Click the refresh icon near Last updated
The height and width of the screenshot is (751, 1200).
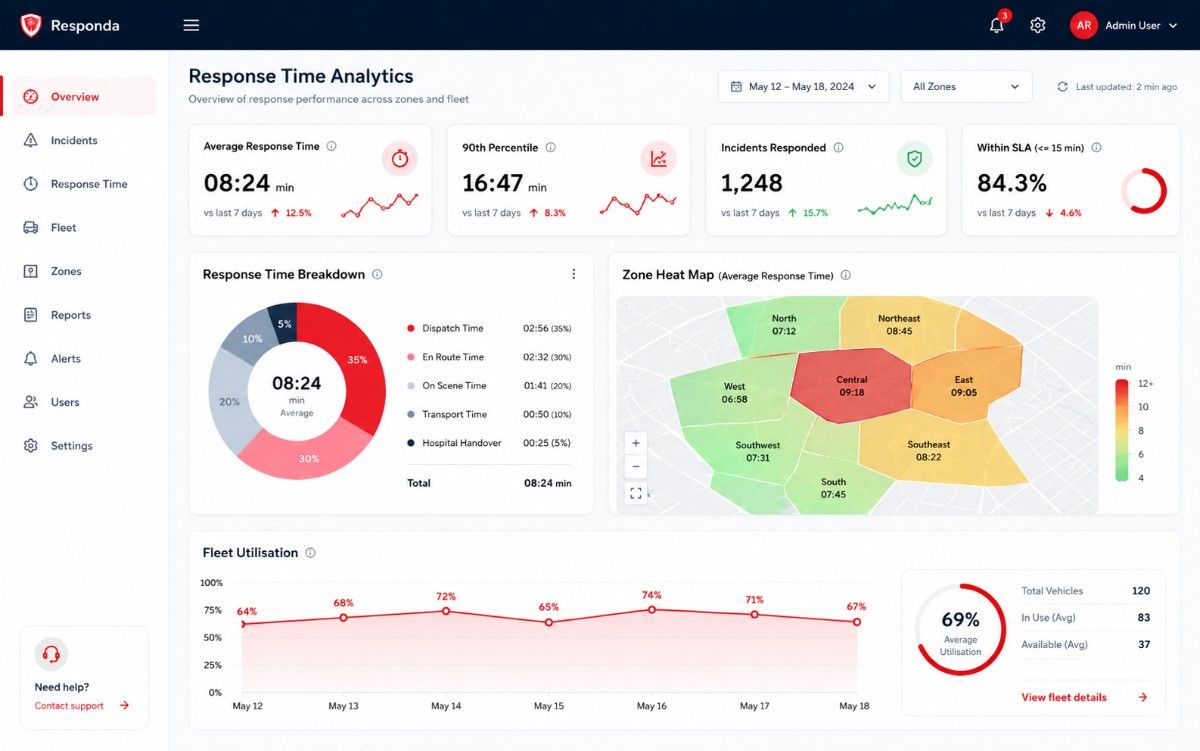point(1063,87)
